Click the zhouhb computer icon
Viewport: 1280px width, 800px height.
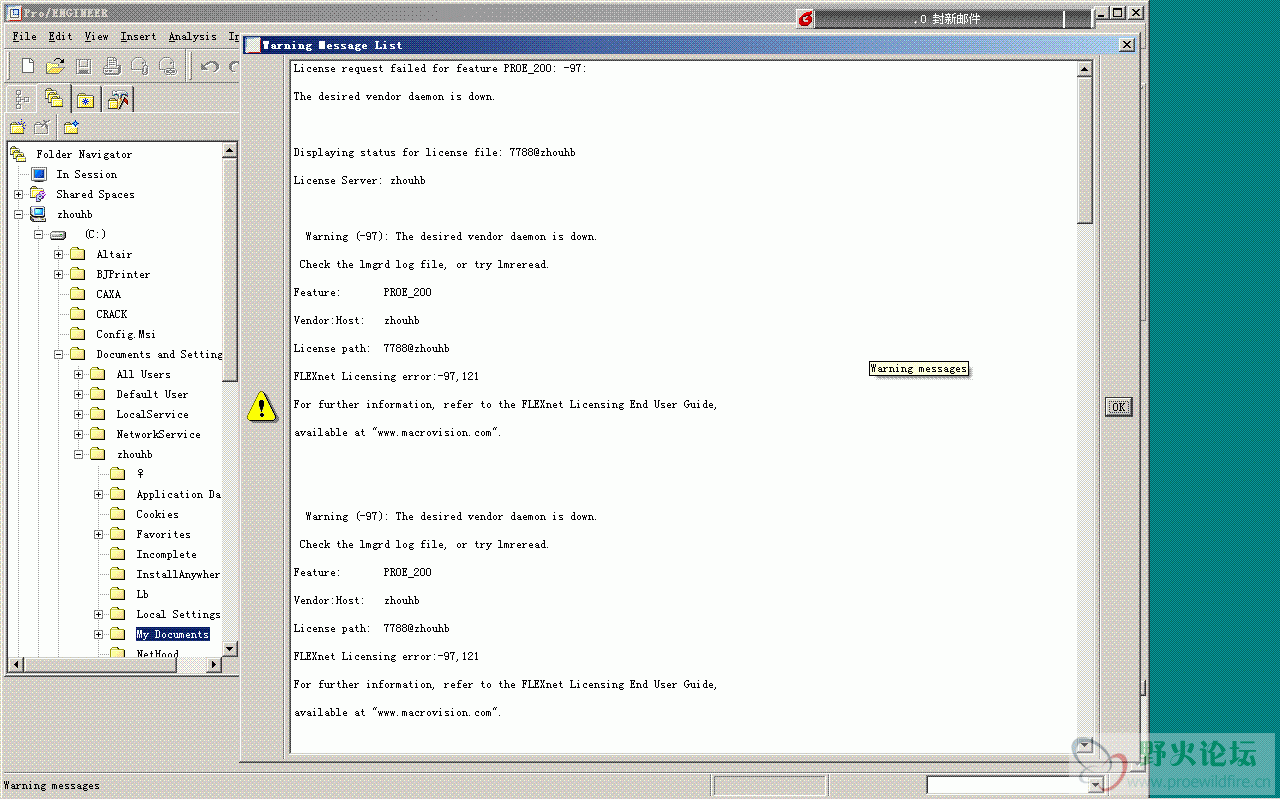click(x=38, y=214)
